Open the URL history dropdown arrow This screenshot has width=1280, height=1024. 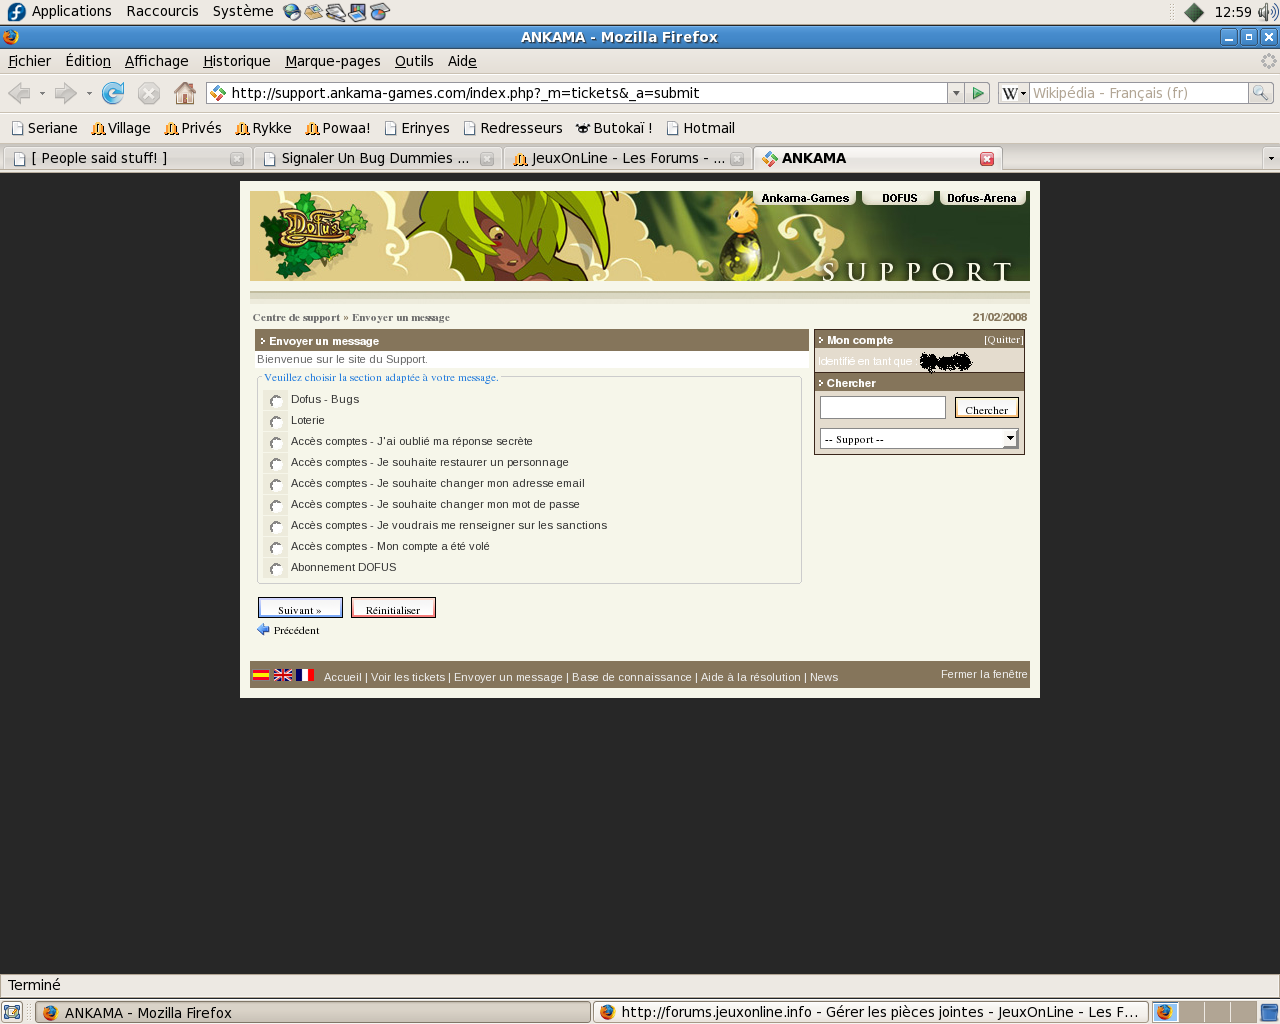pos(956,93)
